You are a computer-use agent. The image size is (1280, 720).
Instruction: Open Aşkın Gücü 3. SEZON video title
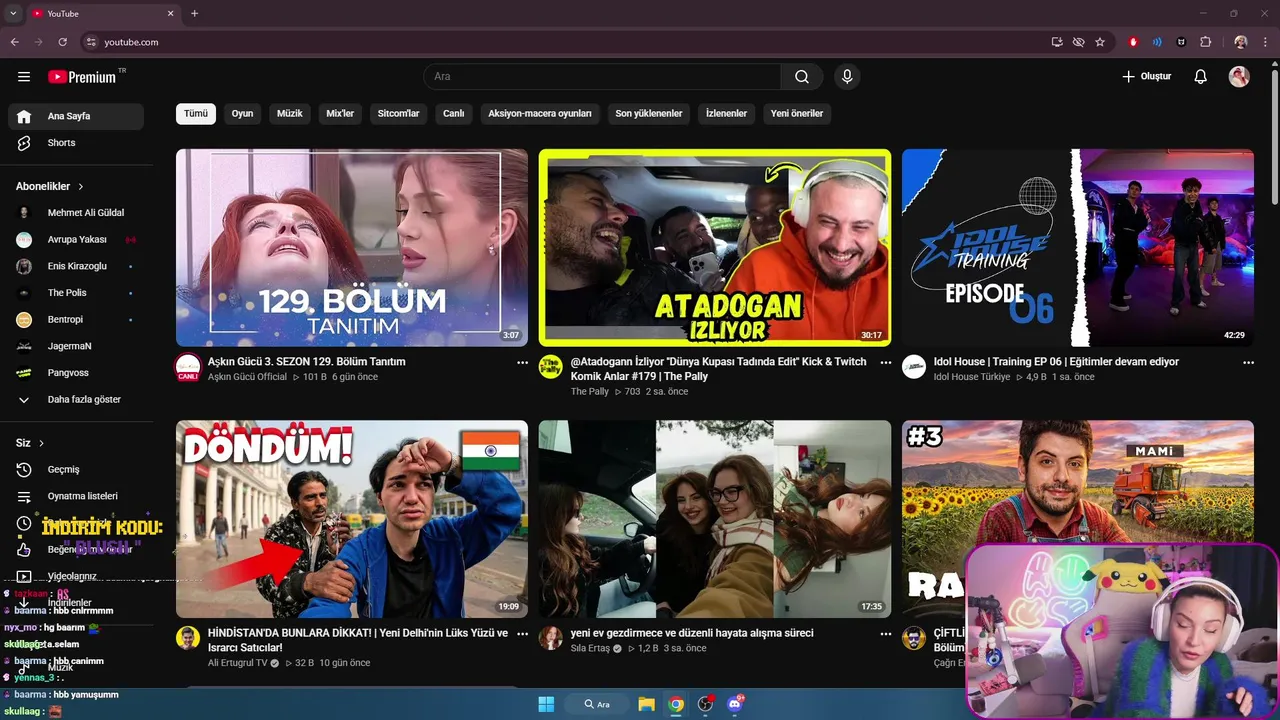pos(307,362)
